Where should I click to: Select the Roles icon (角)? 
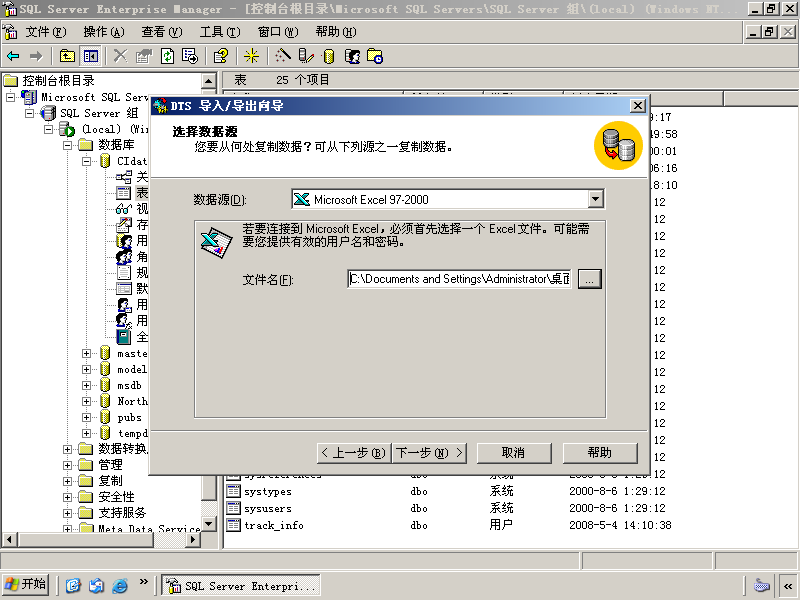(x=123, y=257)
